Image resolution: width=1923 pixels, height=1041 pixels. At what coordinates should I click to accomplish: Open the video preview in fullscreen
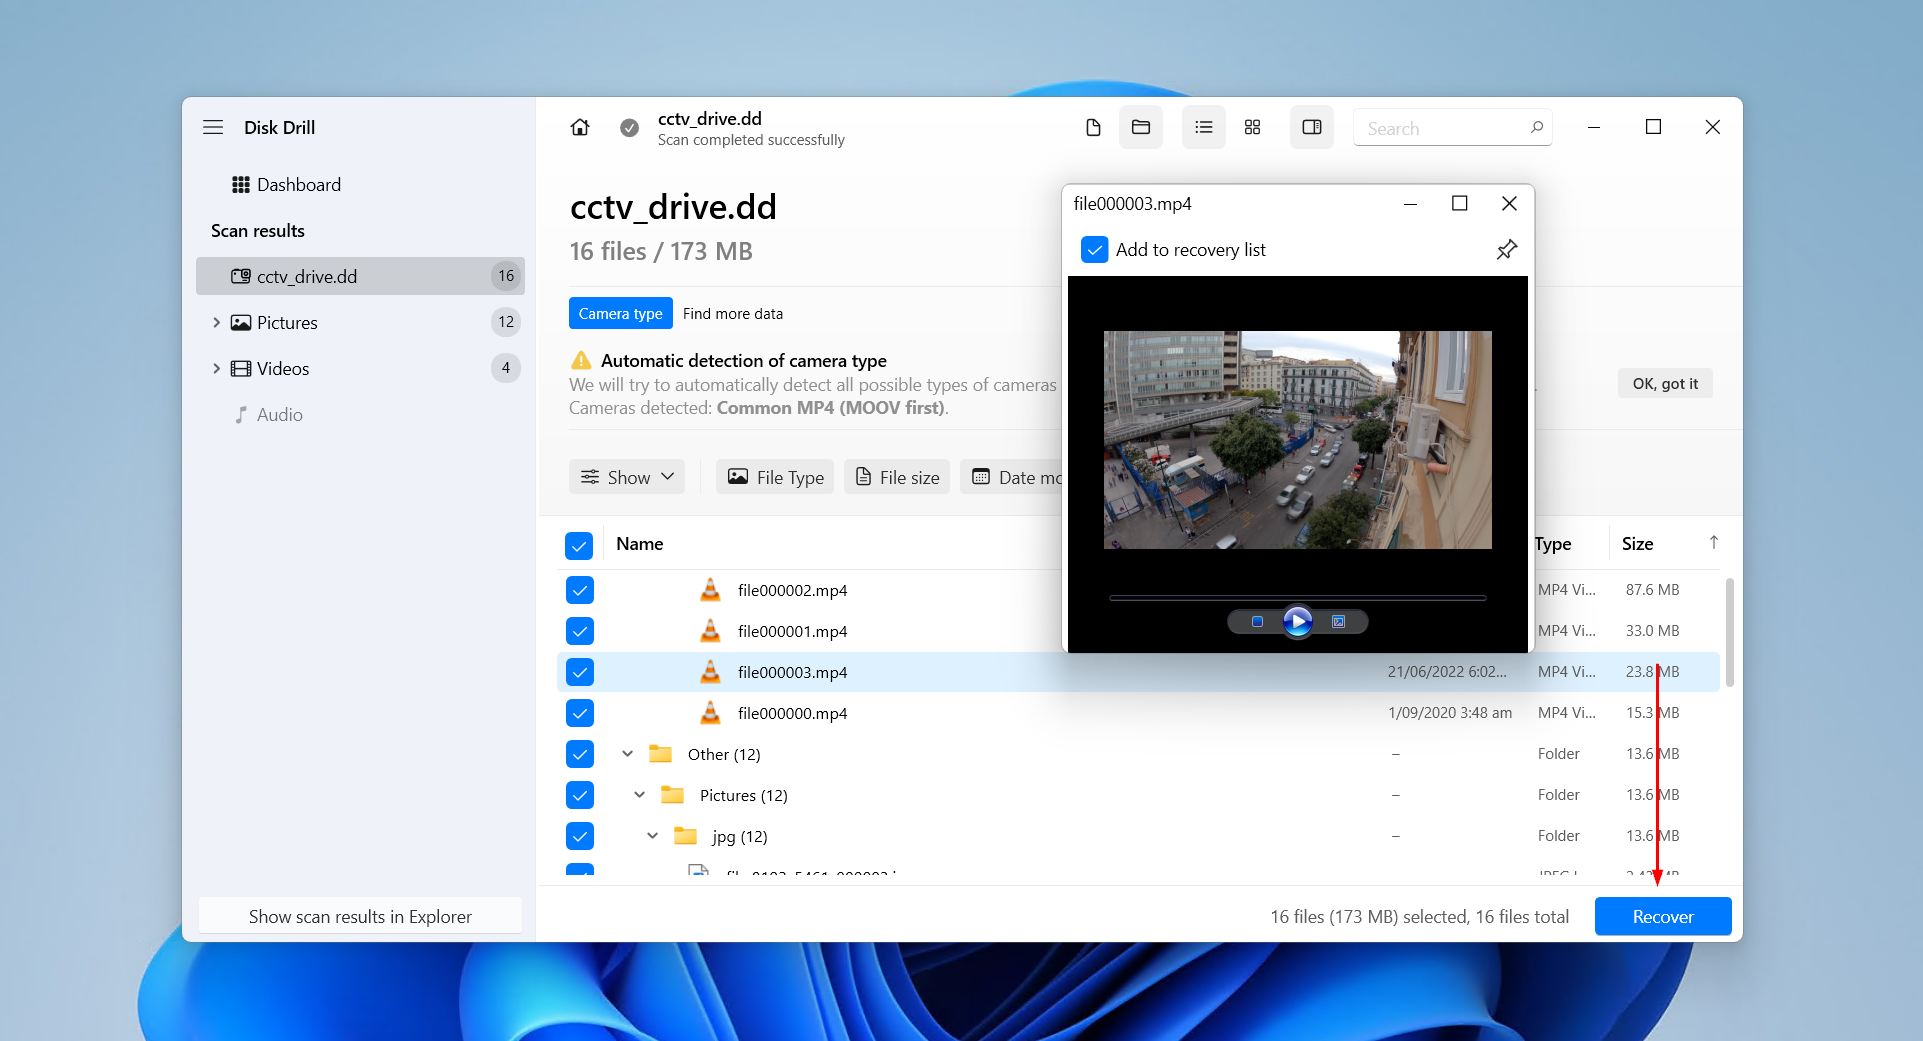pyautogui.click(x=1338, y=622)
